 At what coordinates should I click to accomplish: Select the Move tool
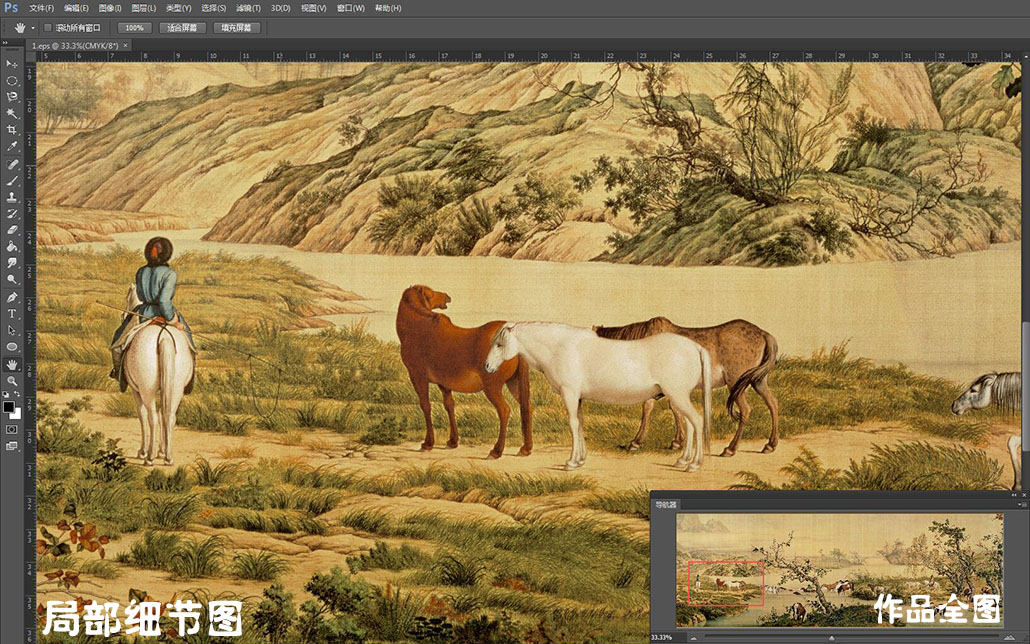coord(12,64)
